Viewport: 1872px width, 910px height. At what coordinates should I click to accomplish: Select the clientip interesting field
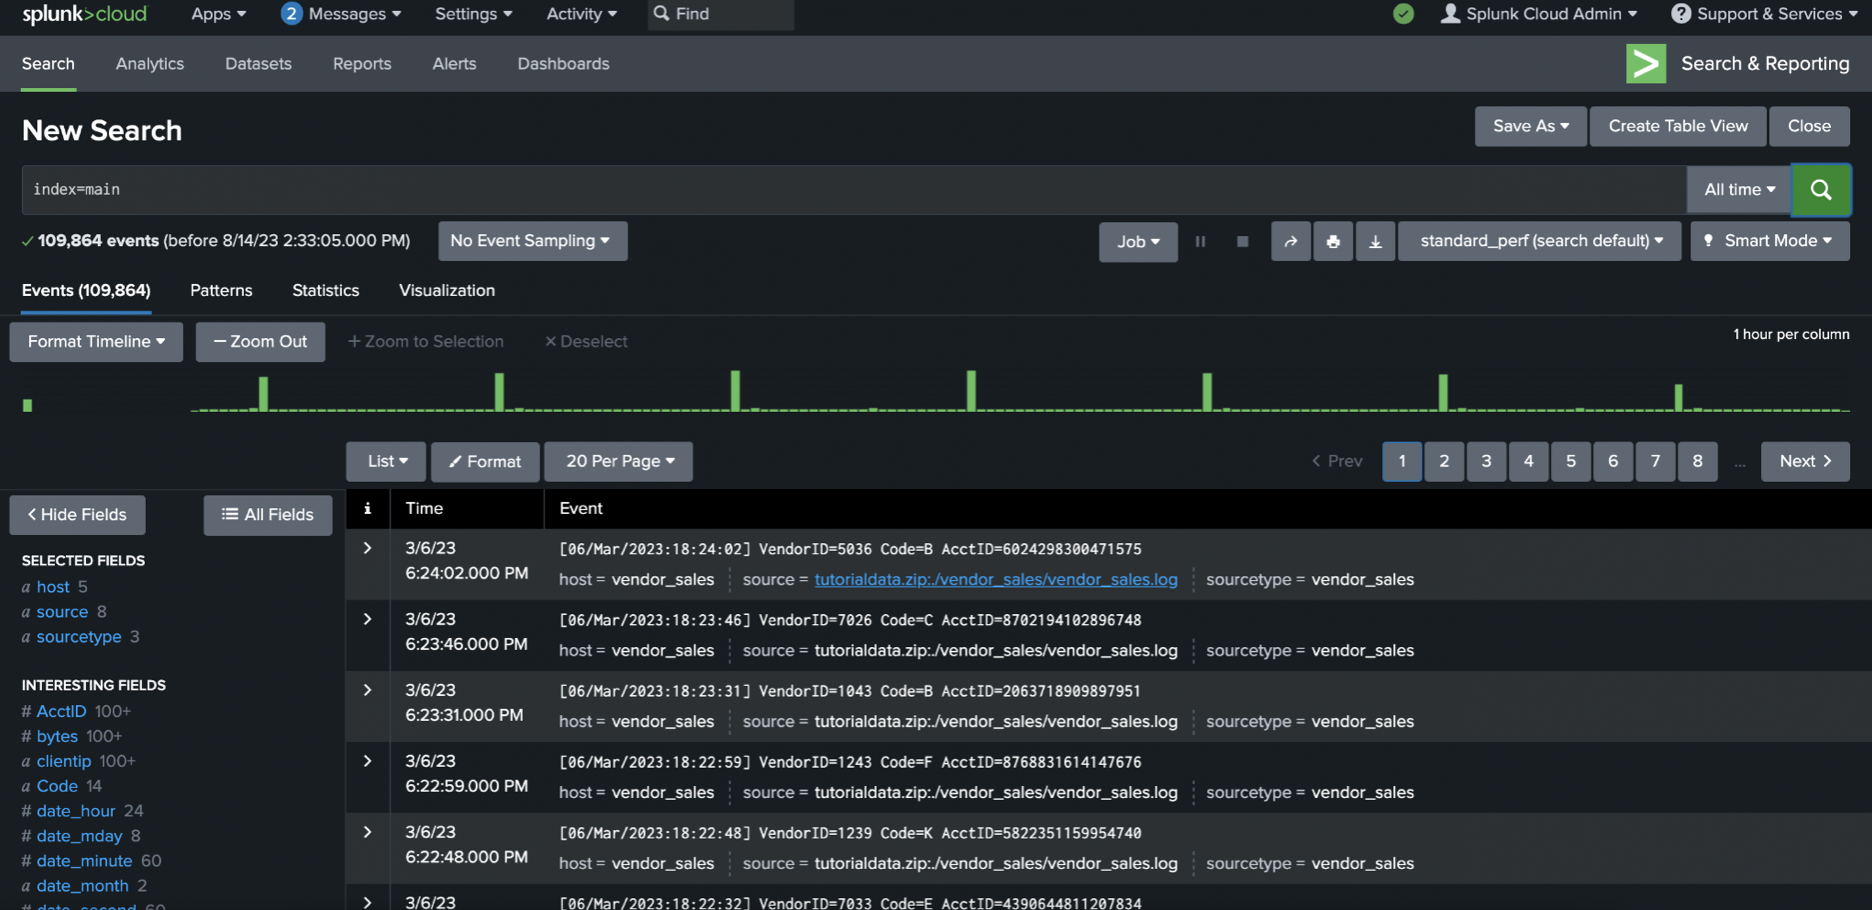click(x=64, y=762)
